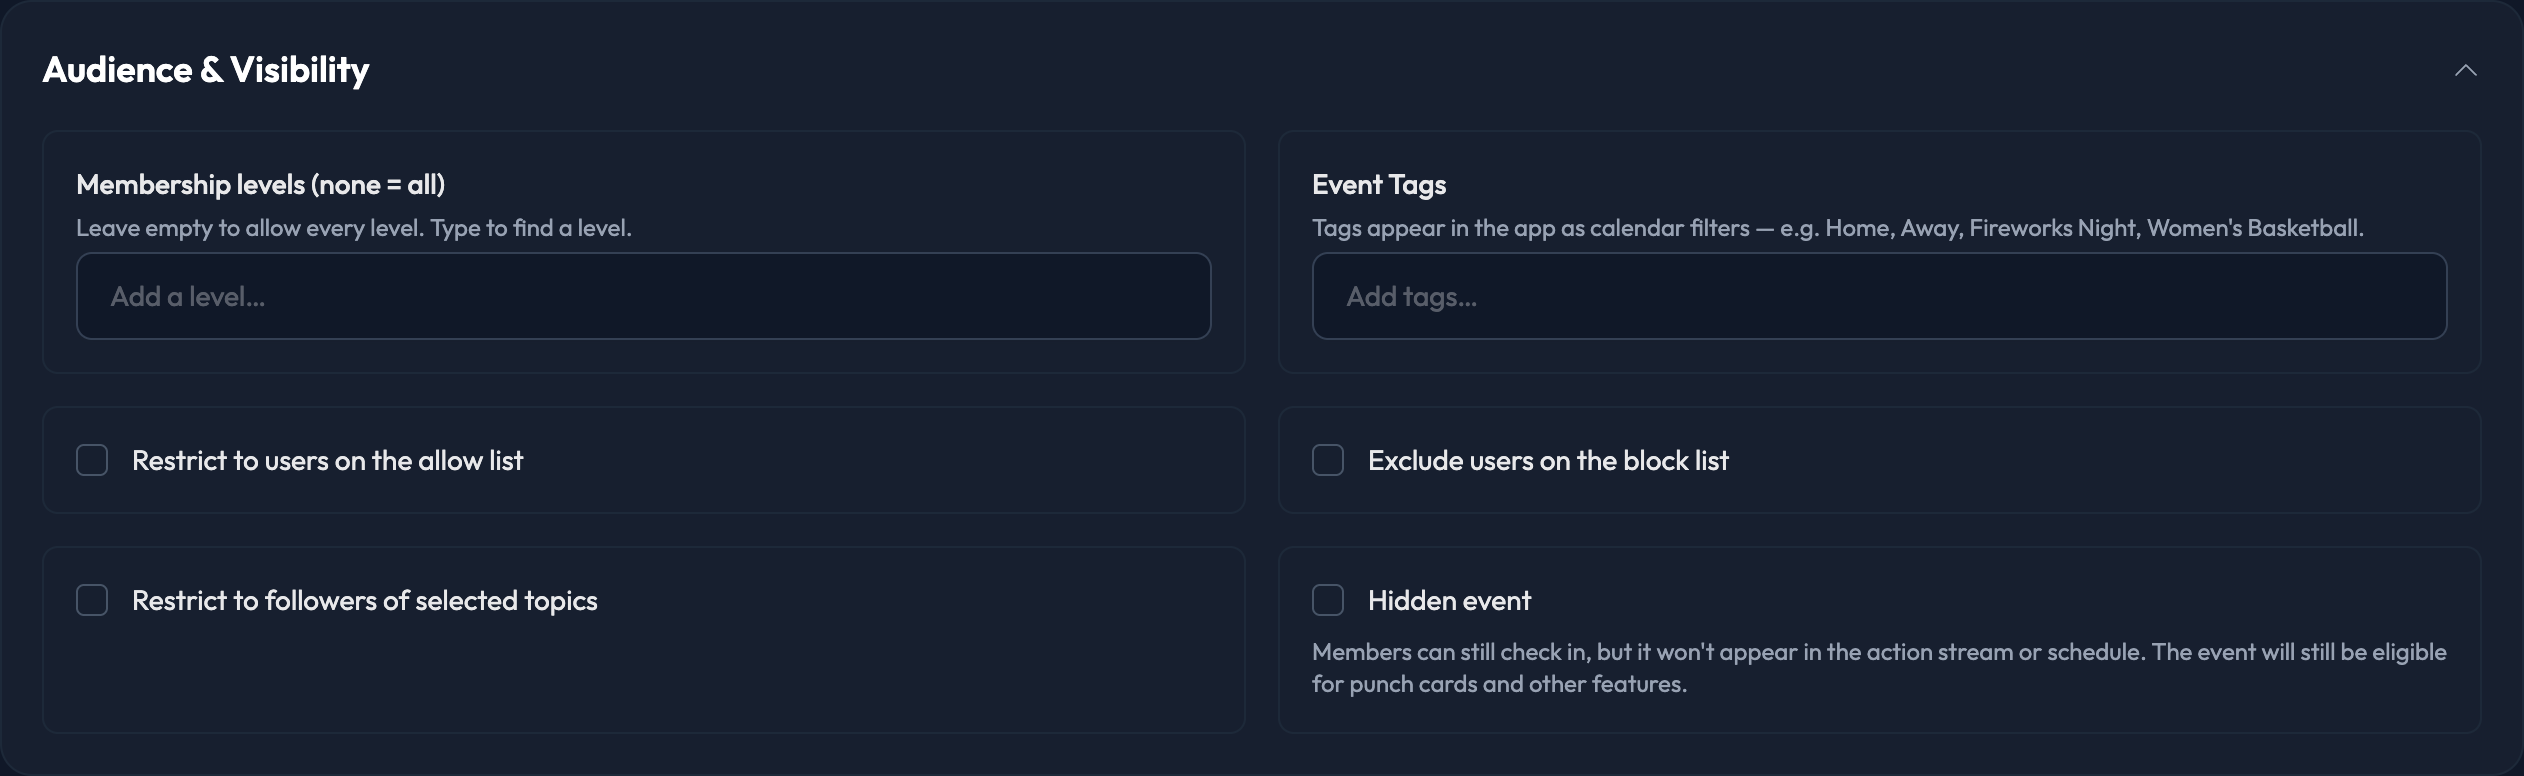
Task: Click the 'Membership levels (none = all)' field label
Action: click(x=260, y=184)
